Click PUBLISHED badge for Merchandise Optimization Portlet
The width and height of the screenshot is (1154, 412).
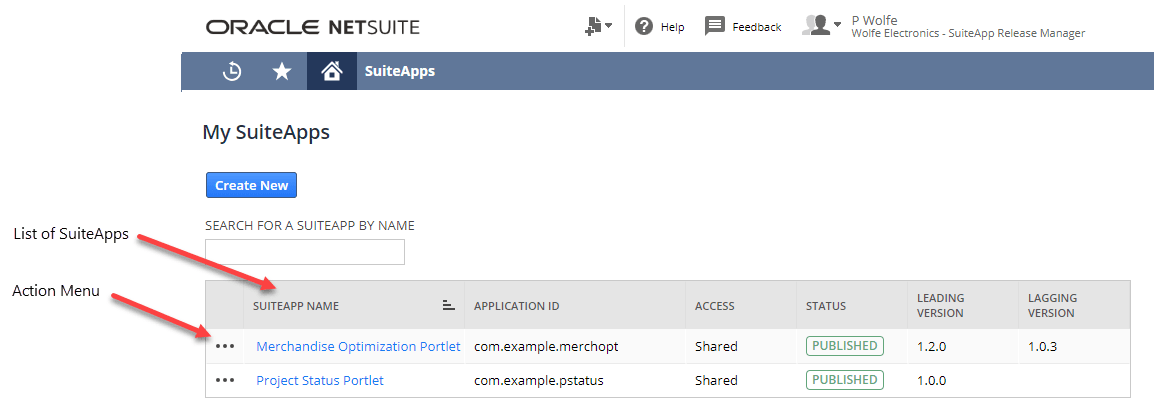tap(845, 346)
